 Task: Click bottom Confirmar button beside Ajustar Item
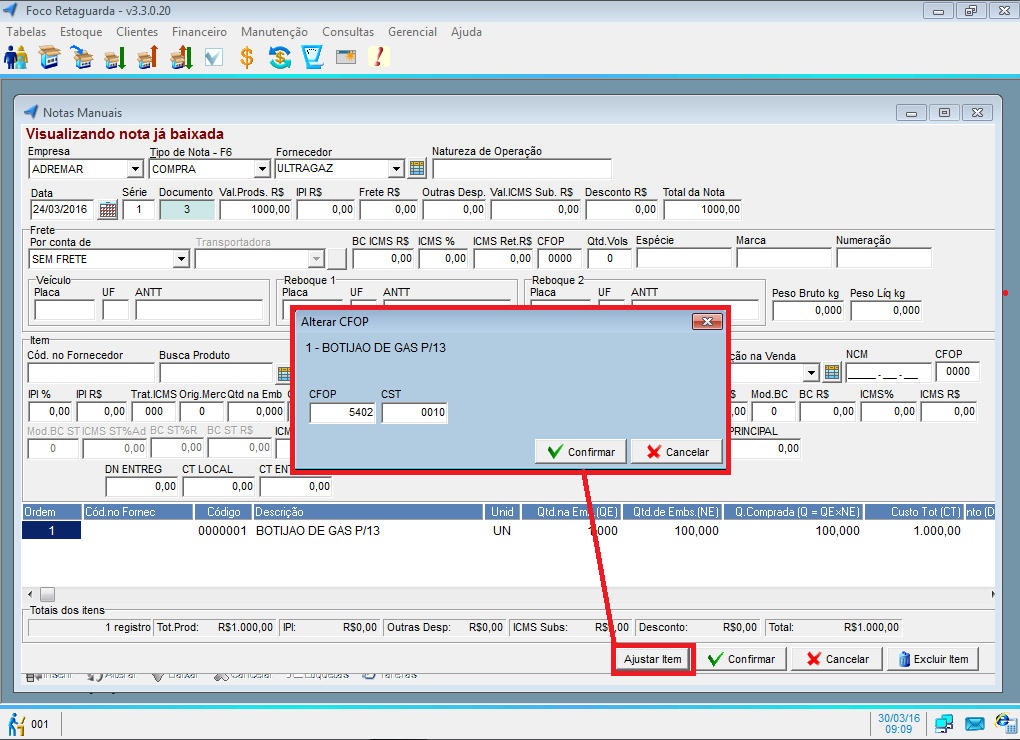point(741,659)
